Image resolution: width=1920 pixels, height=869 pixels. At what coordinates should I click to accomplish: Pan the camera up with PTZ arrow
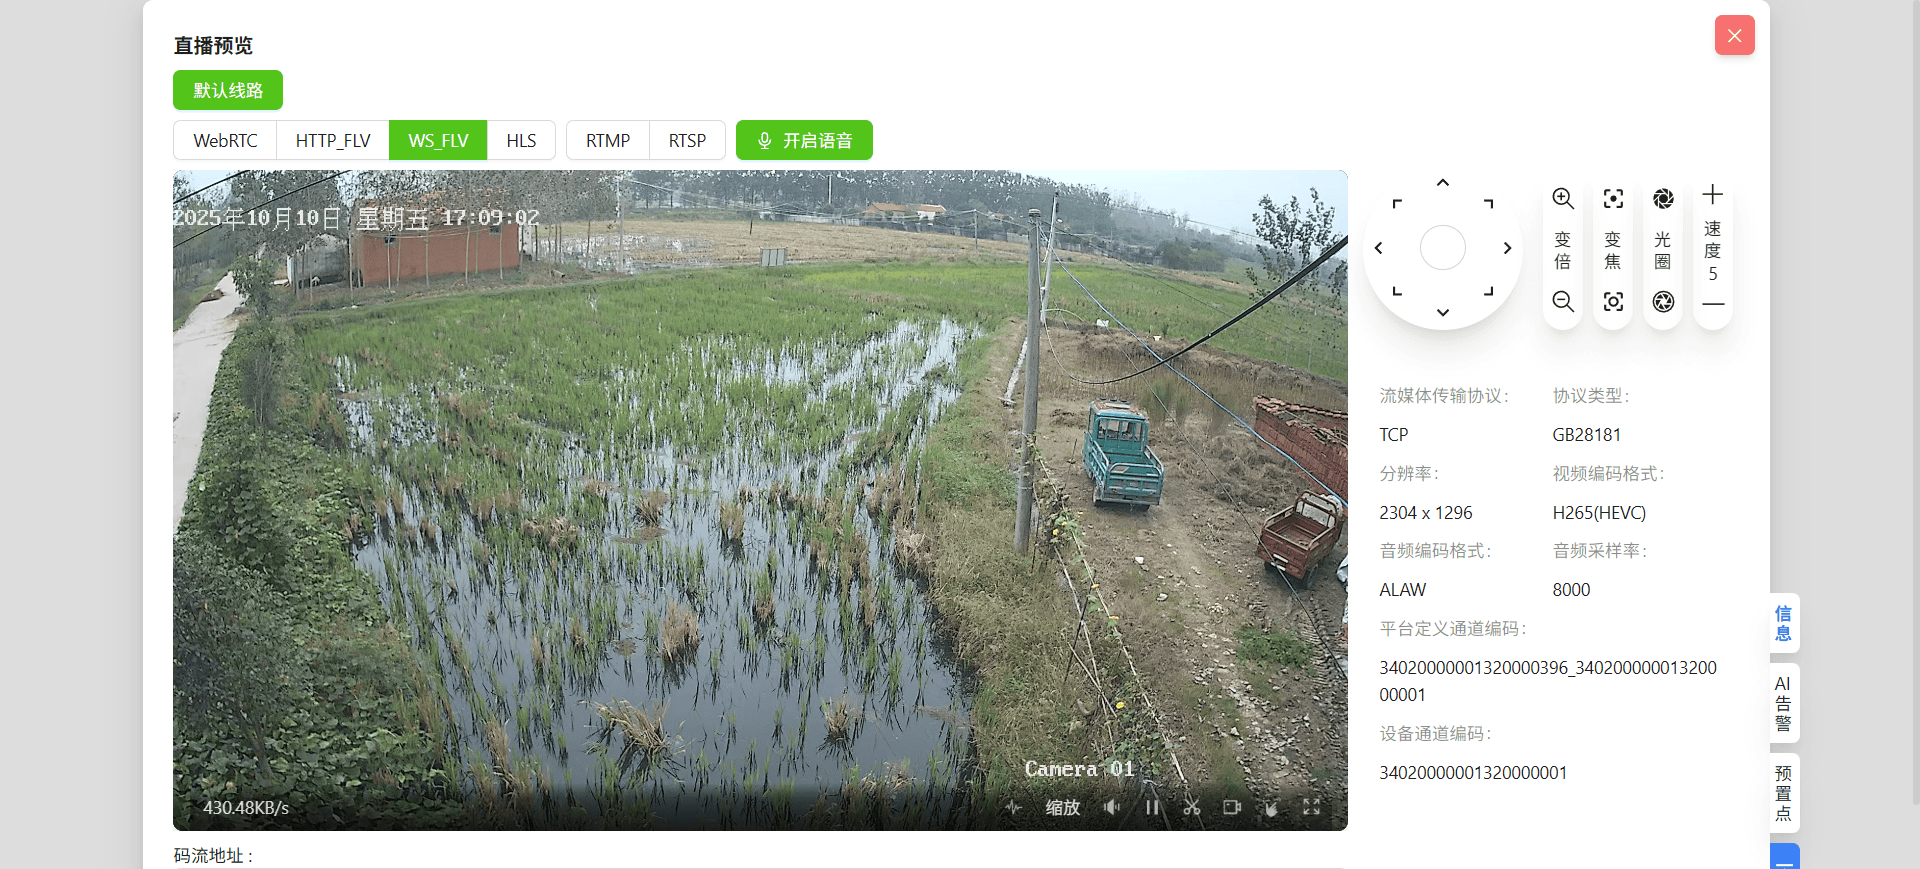1442,183
